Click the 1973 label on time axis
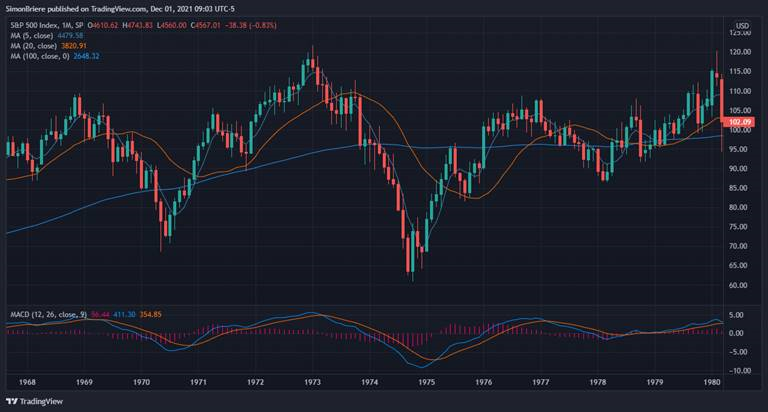This screenshot has height=412, width=768. point(313,382)
